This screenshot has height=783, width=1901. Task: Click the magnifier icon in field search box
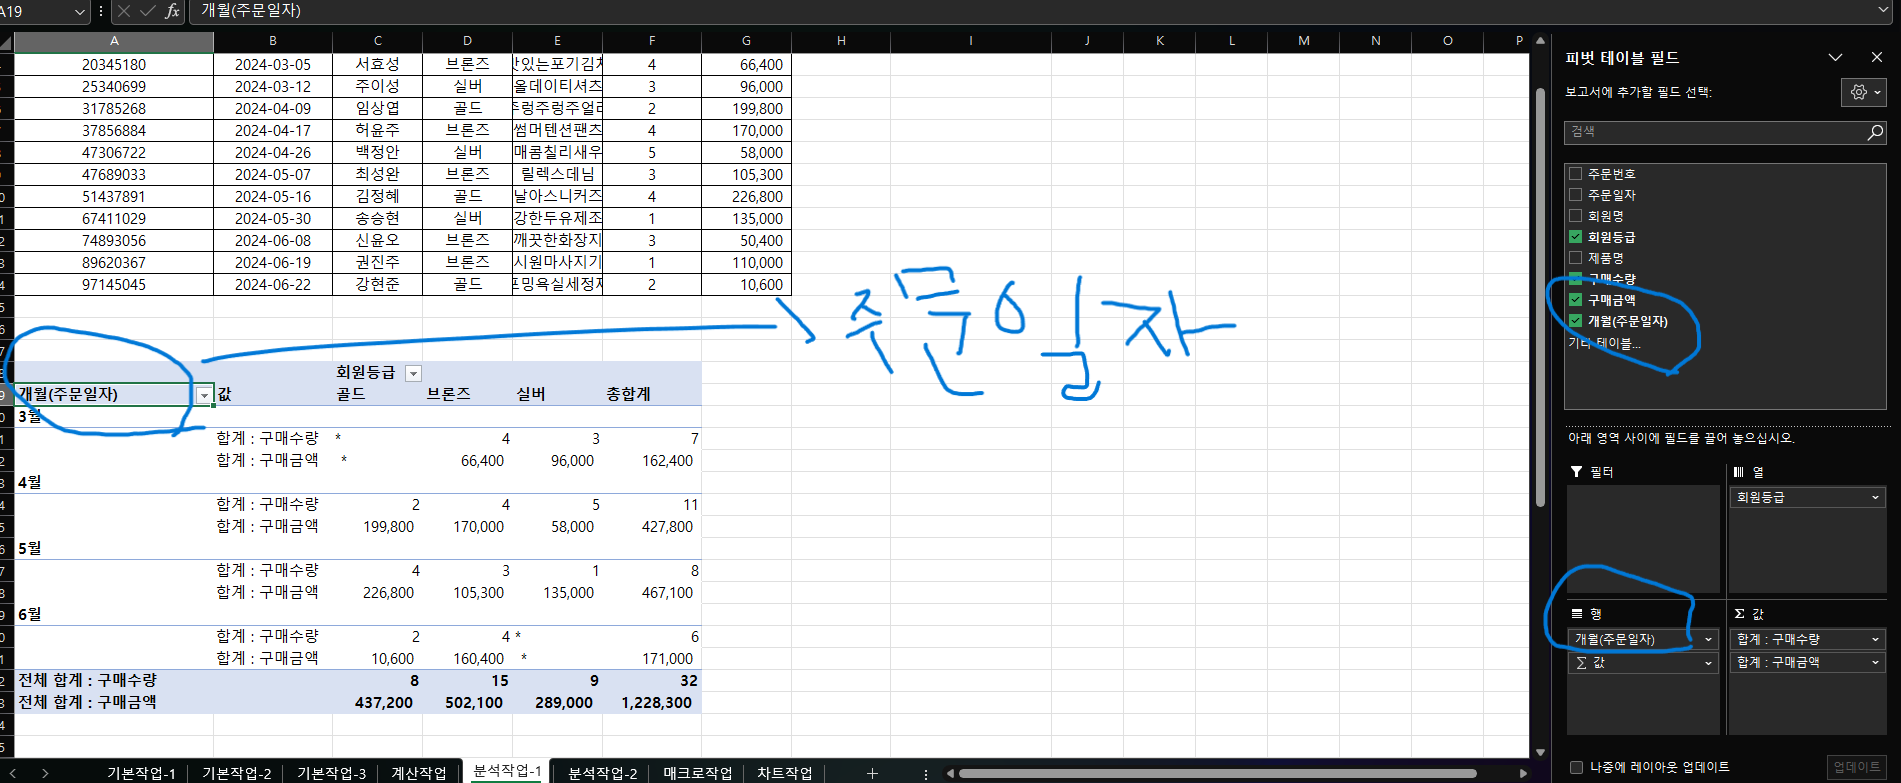1874,132
